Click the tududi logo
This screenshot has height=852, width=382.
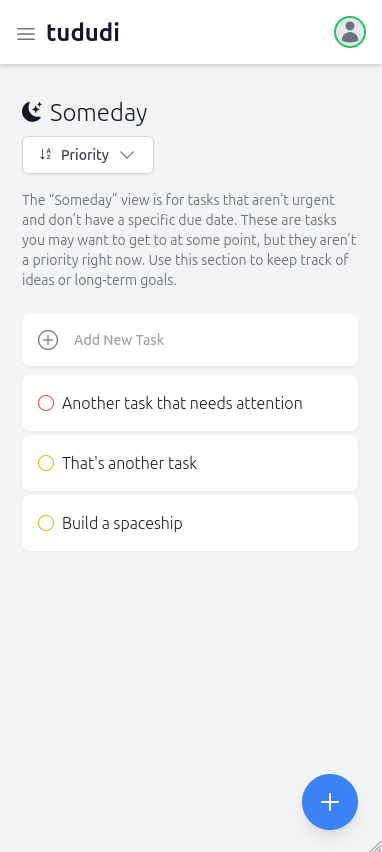click(83, 33)
